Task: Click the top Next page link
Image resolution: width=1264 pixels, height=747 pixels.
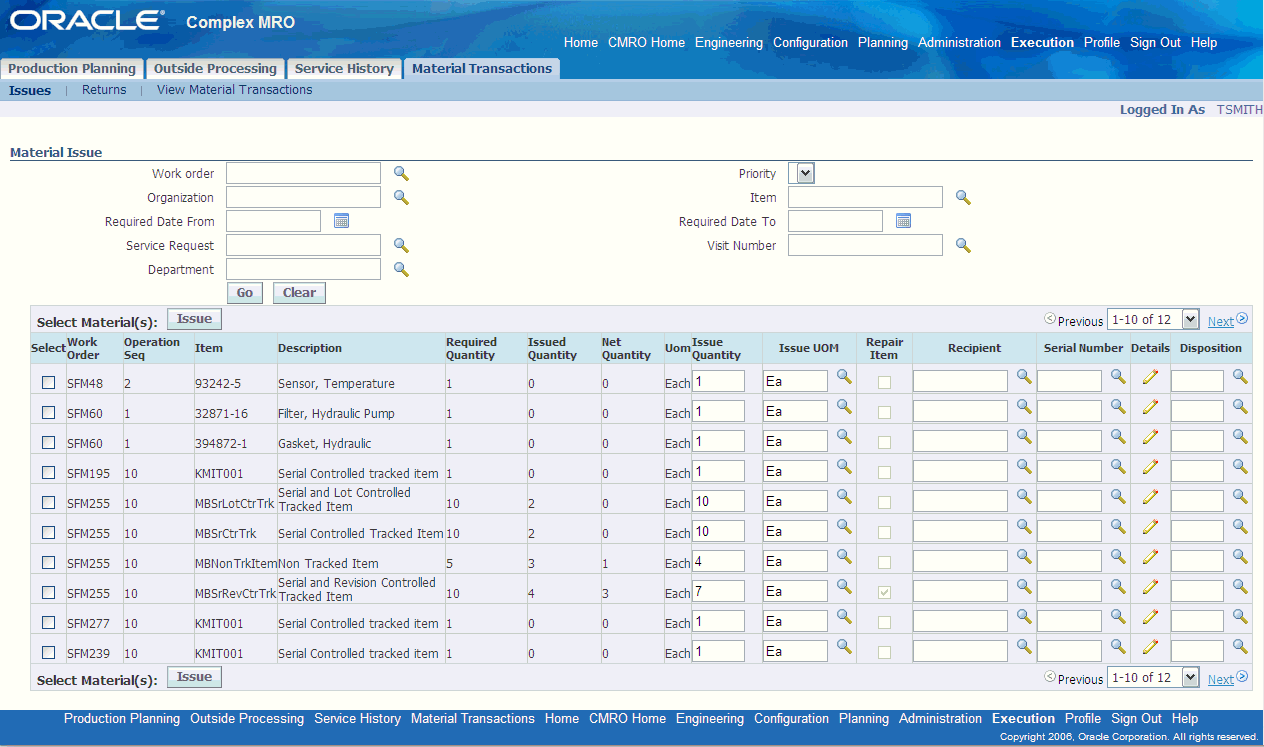Action: pyautogui.click(x=1220, y=321)
